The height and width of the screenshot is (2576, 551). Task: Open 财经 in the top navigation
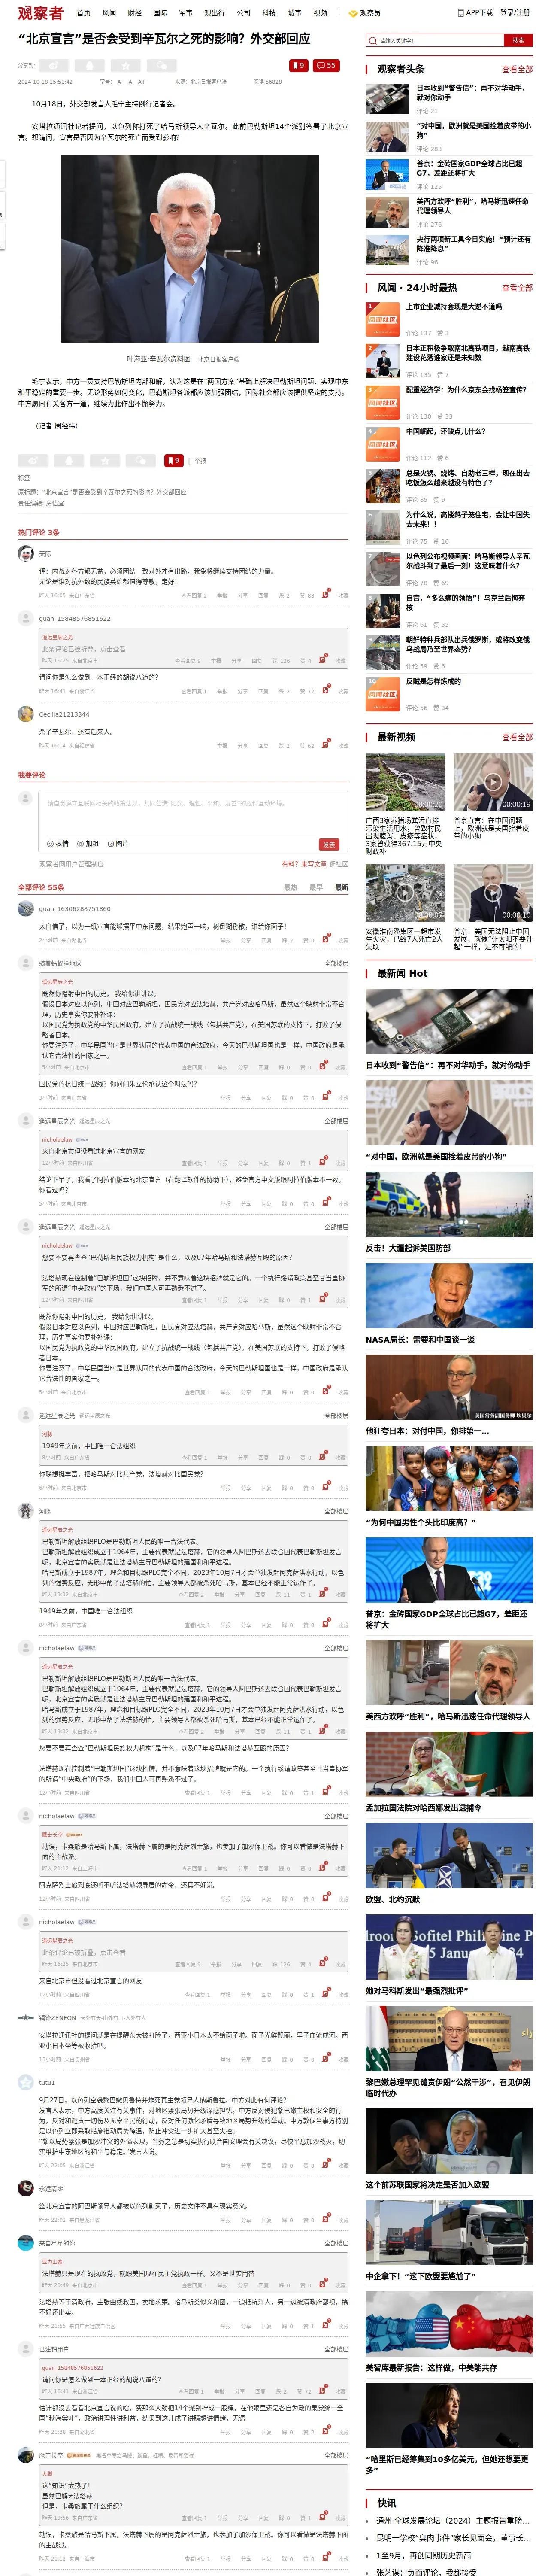tap(135, 13)
